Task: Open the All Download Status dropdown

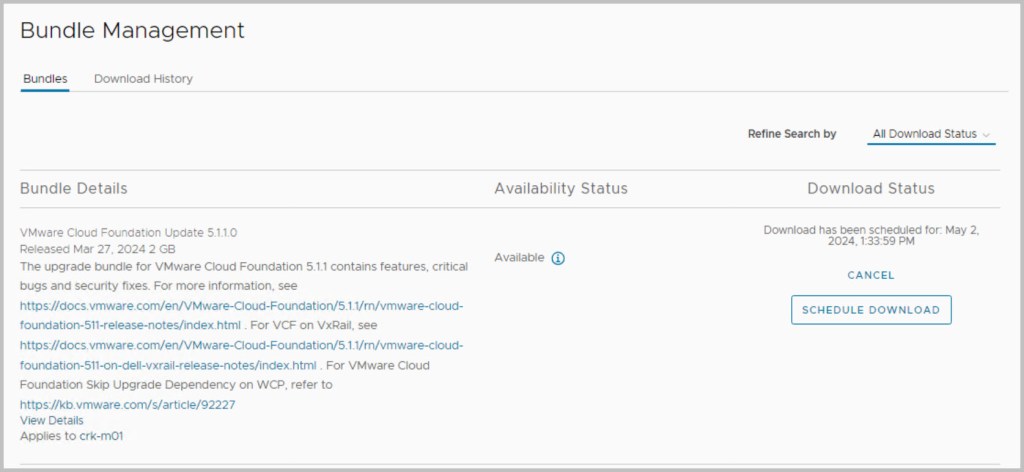Action: pyautogui.click(x=931, y=134)
